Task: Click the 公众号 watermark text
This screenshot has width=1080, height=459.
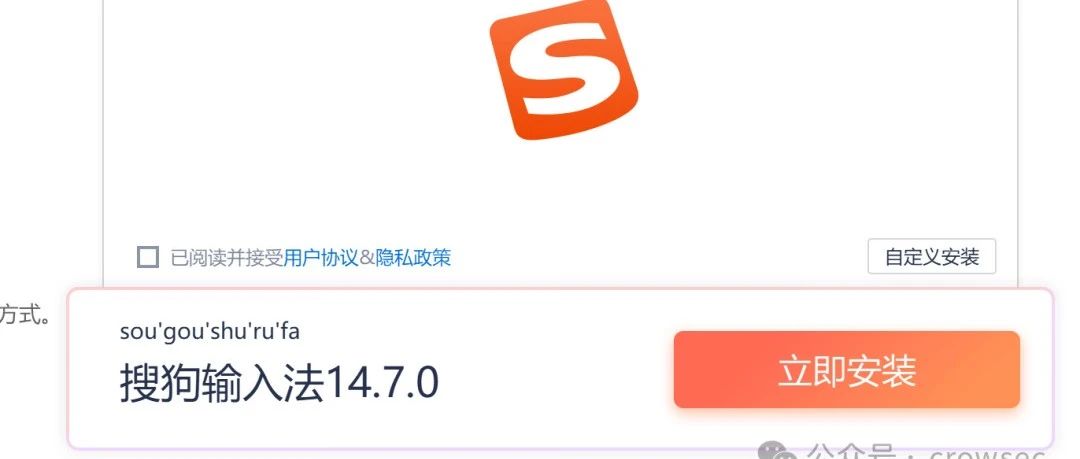Action: tap(853, 451)
